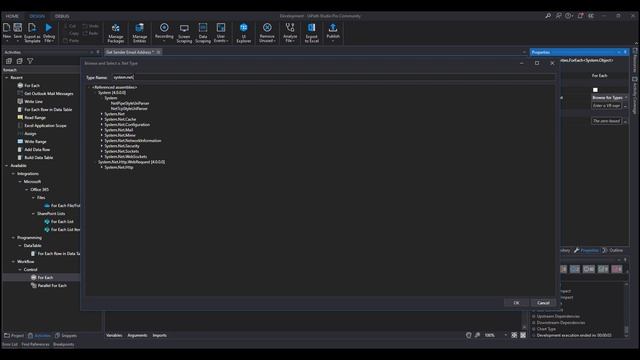The width and height of the screenshot is (640, 360).
Task: Click OK in the type browser dialog
Action: [x=516, y=303]
